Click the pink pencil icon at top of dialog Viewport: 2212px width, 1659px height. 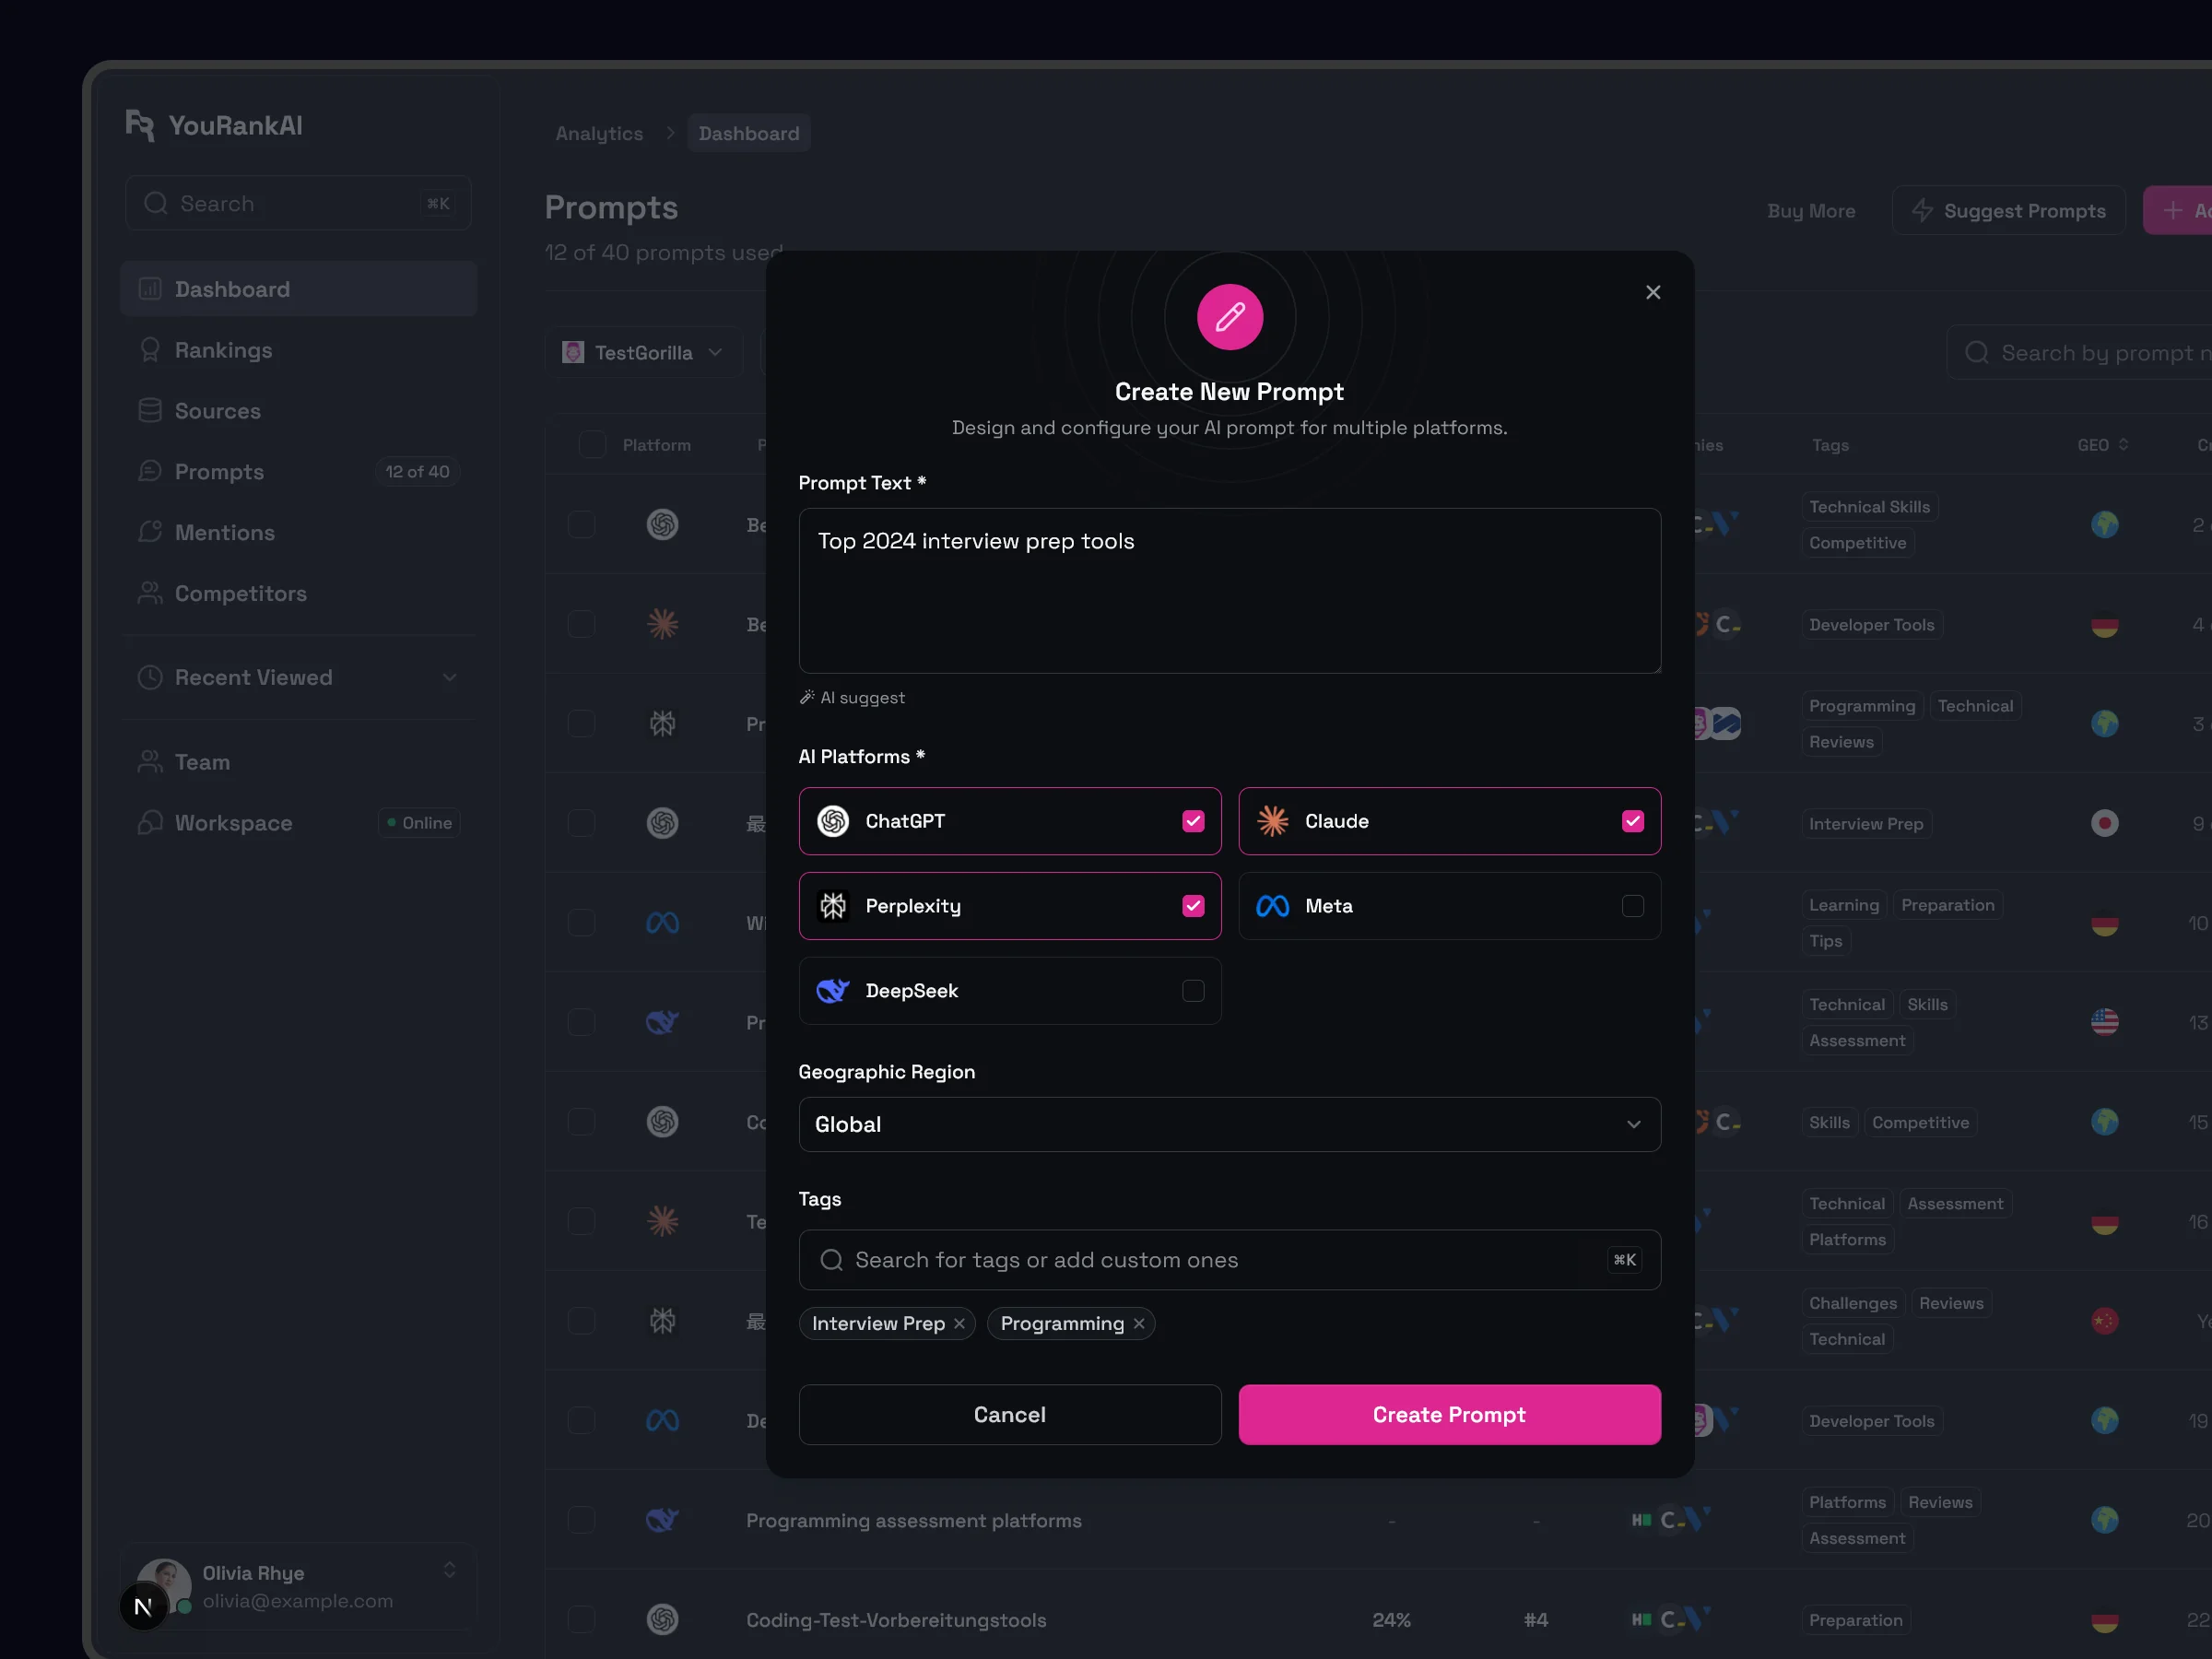(x=1229, y=317)
